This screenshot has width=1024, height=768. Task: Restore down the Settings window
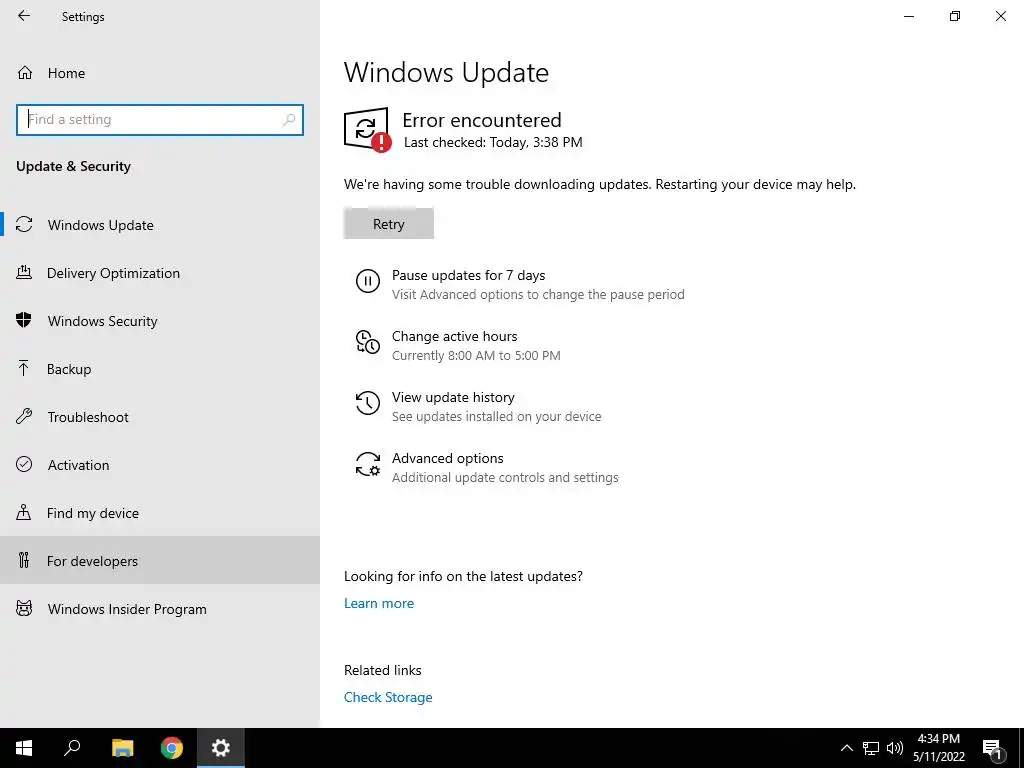point(955,16)
